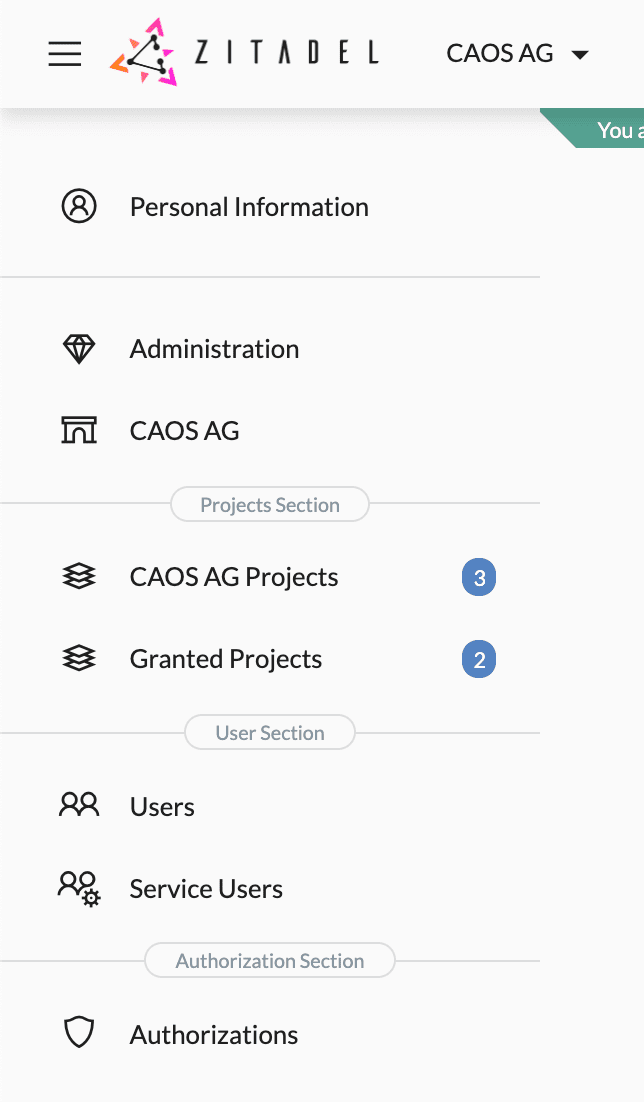Open Personal Information page
The image size is (644, 1102).
pos(249,207)
